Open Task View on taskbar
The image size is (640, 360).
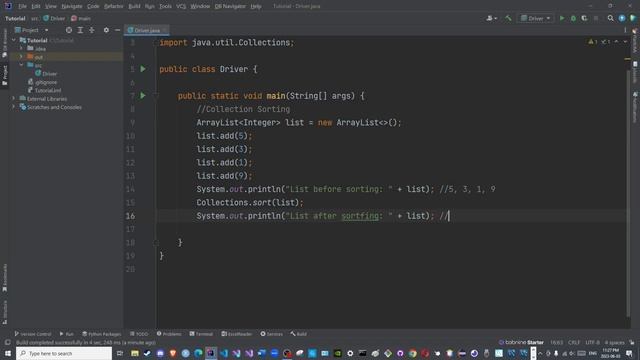click(120, 353)
